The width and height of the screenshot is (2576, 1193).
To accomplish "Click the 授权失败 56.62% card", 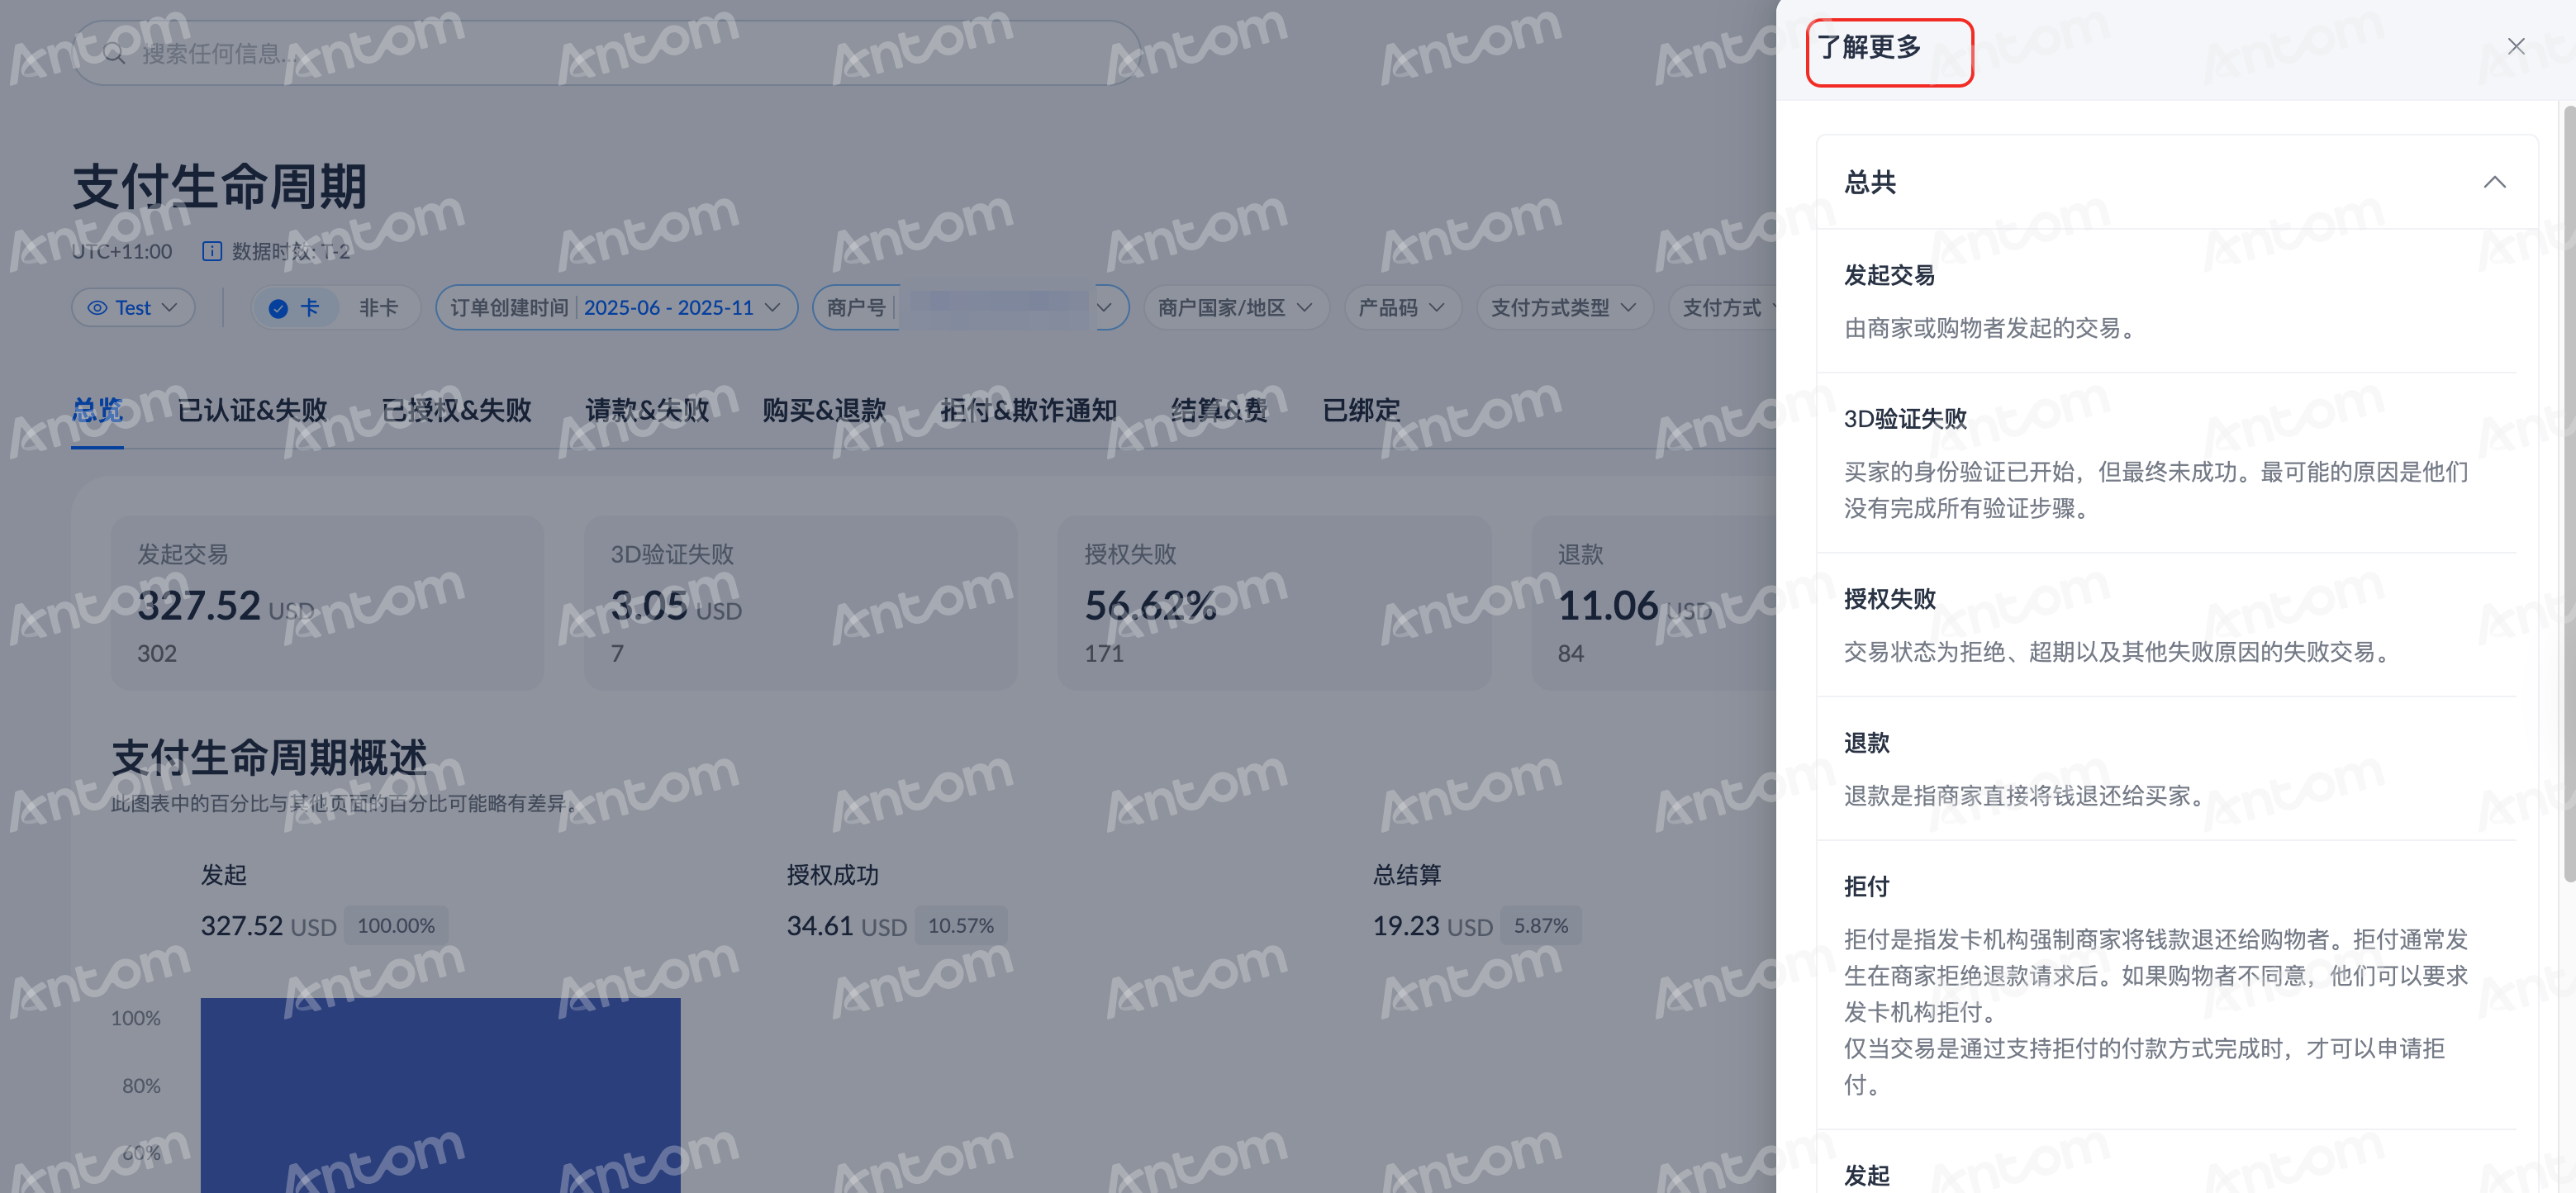I will (x=1274, y=603).
